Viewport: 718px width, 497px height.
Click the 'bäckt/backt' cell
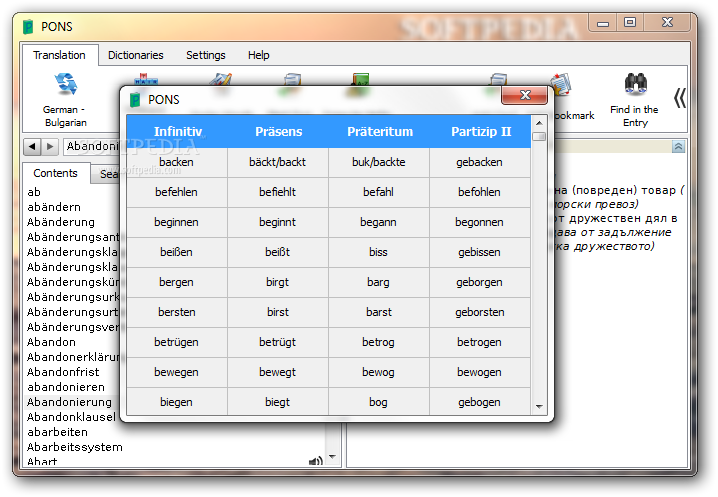click(278, 162)
